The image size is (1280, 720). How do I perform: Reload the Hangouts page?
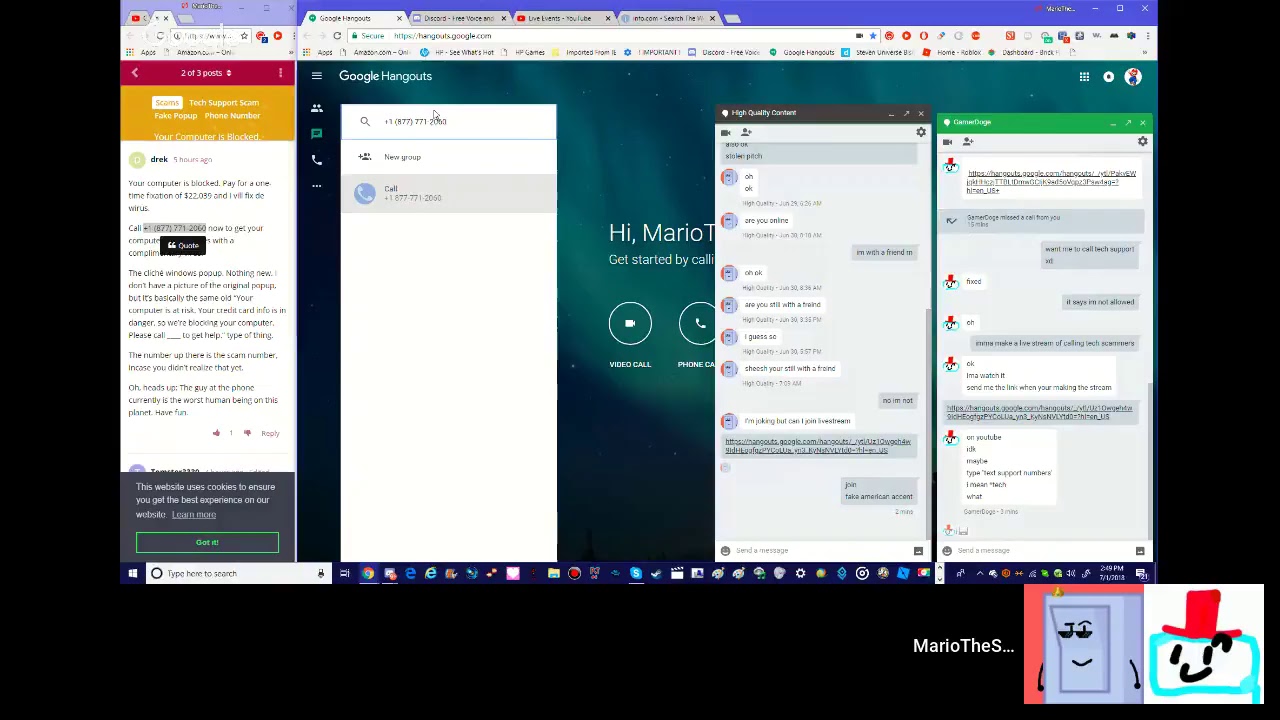click(x=337, y=36)
